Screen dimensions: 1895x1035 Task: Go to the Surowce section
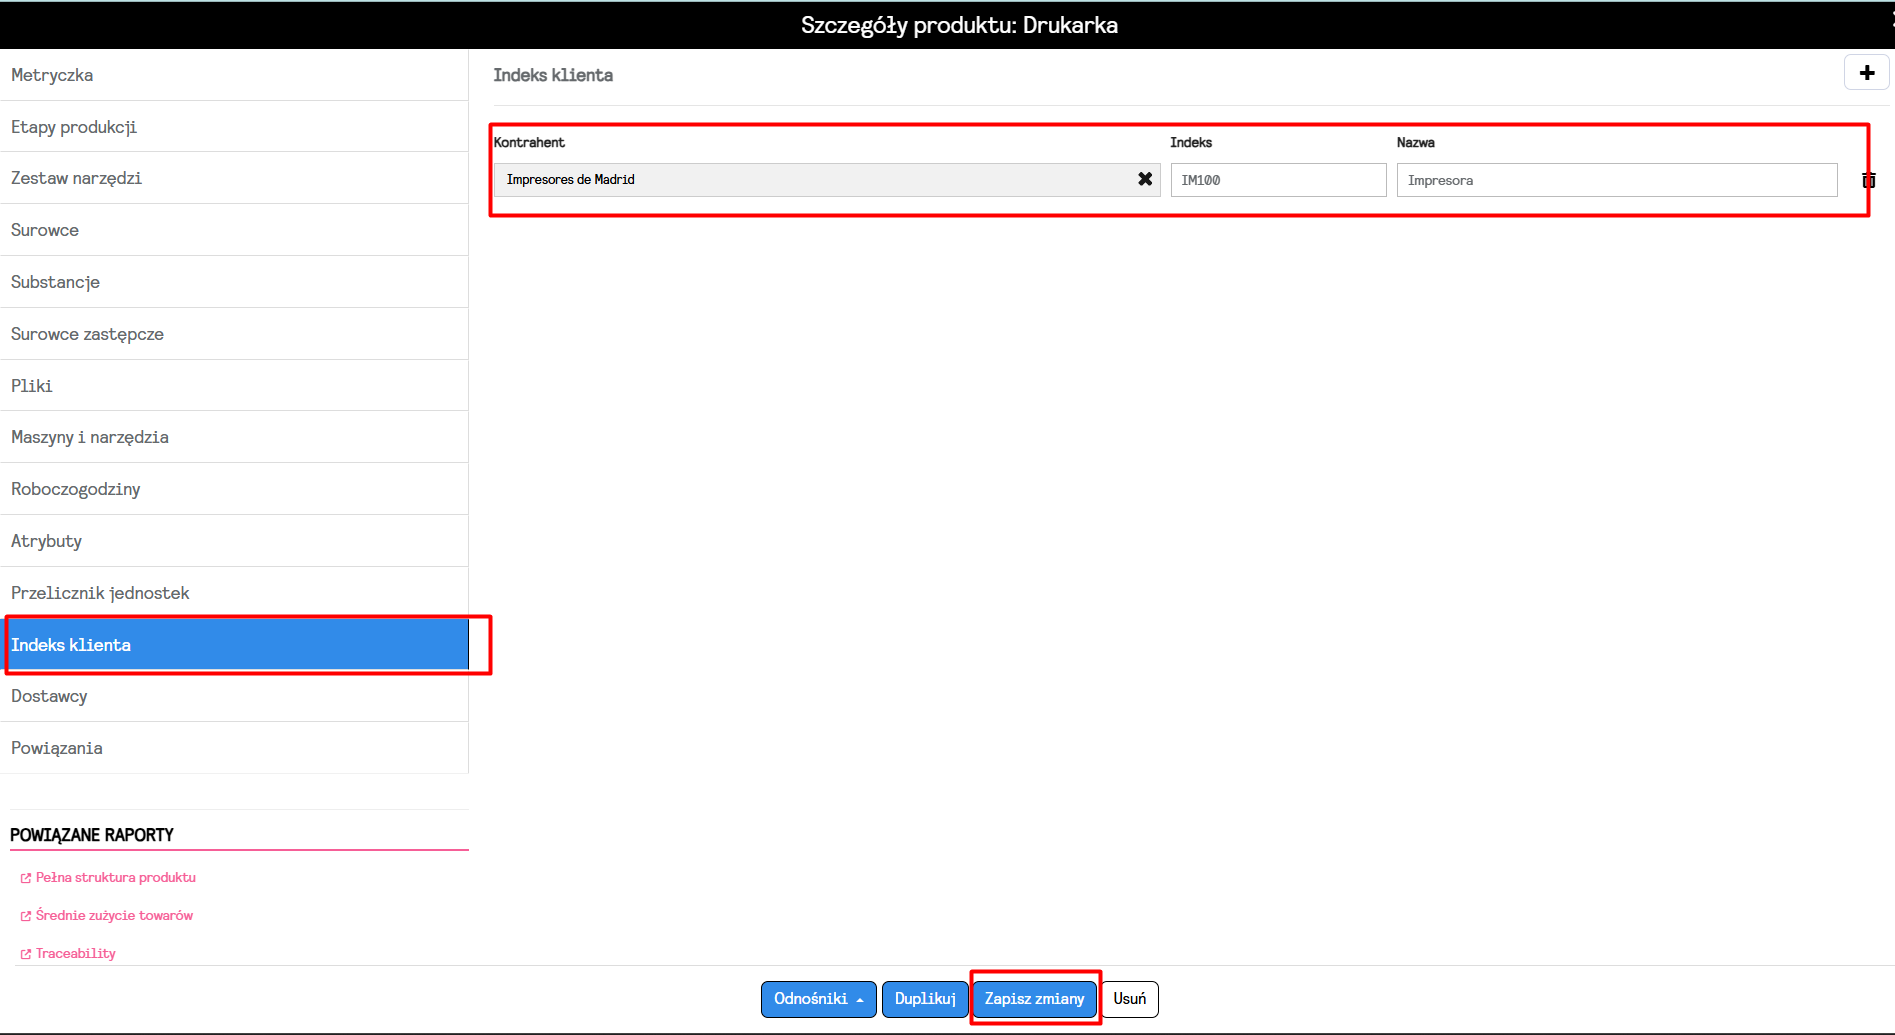coord(45,230)
